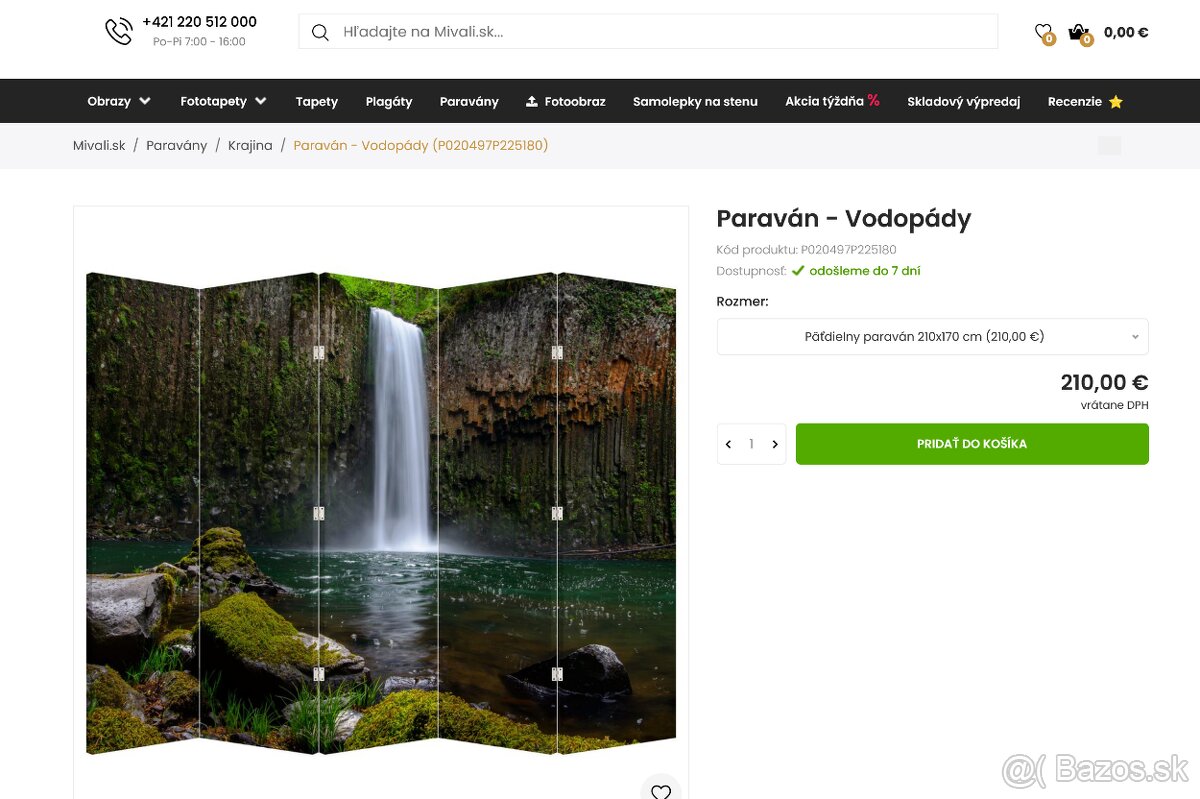Click the Akcia týždňa percent icon
The image size is (1200, 799).
click(873, 100)
